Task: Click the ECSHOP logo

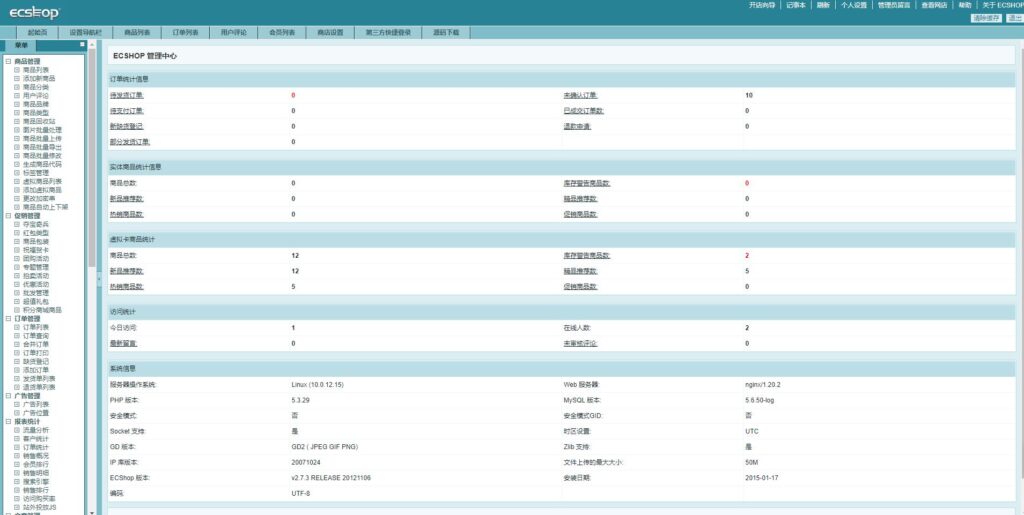Action: 34,12
